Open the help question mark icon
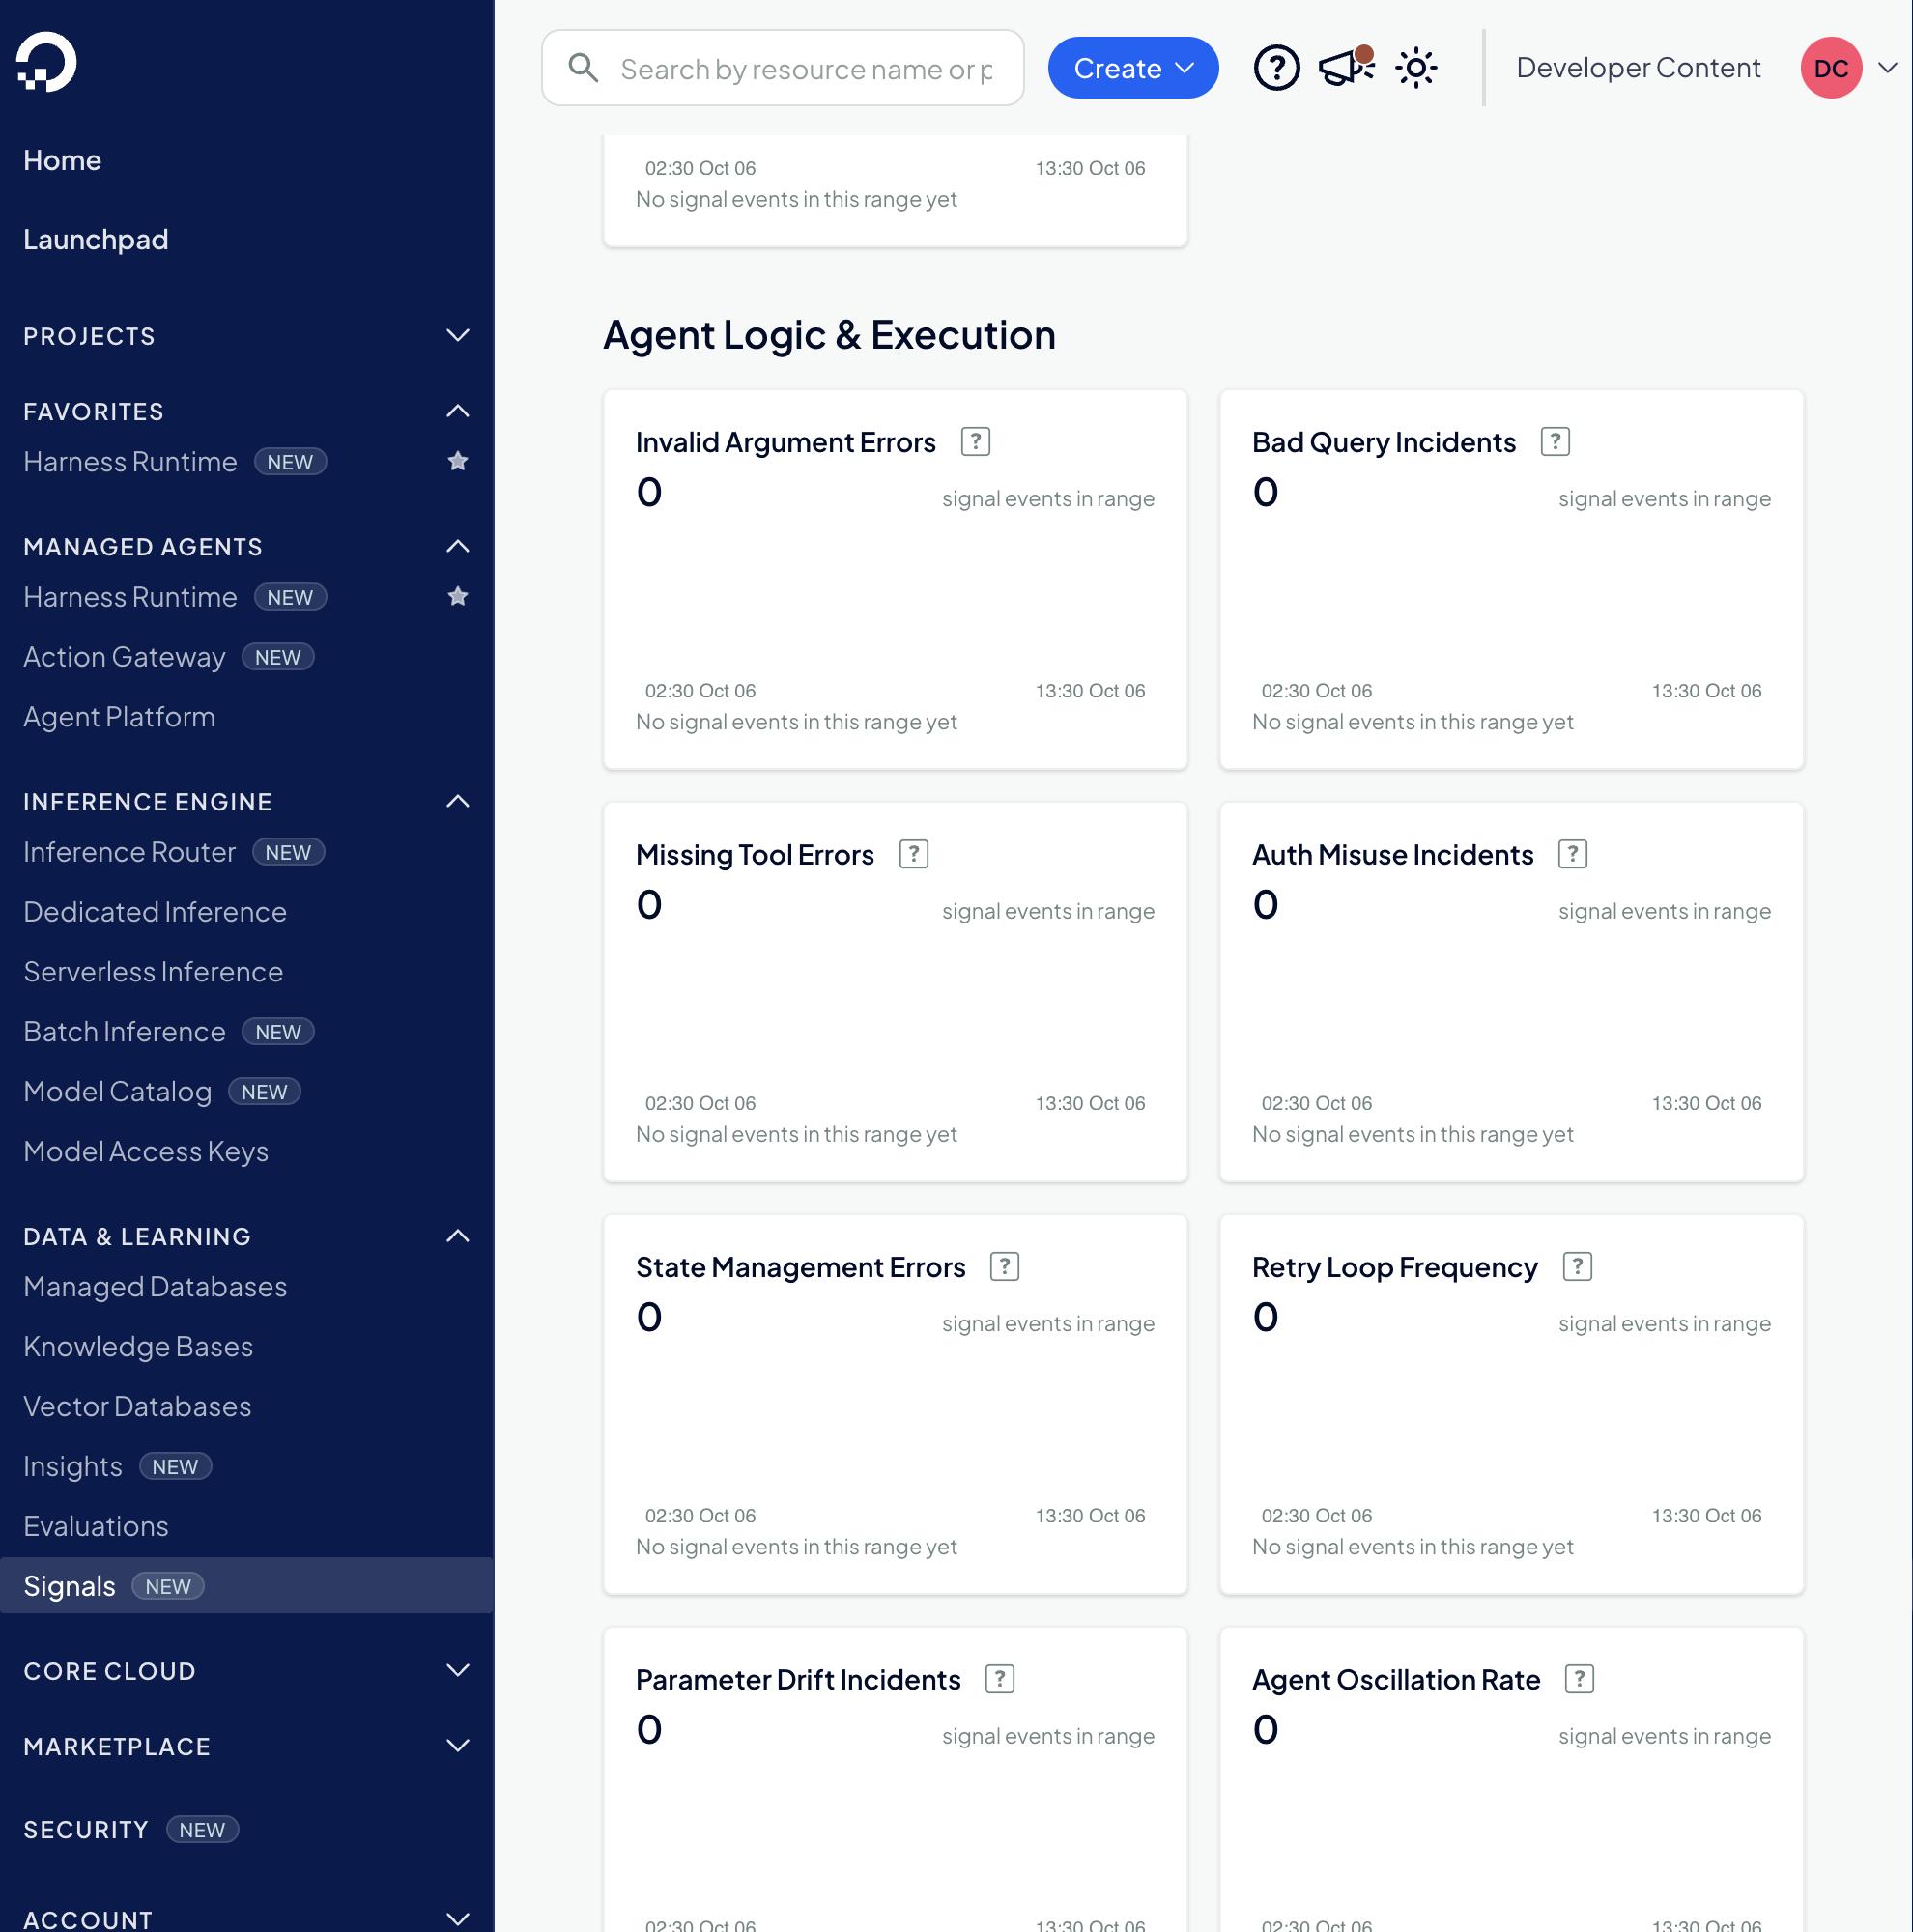 point(1277,68)
